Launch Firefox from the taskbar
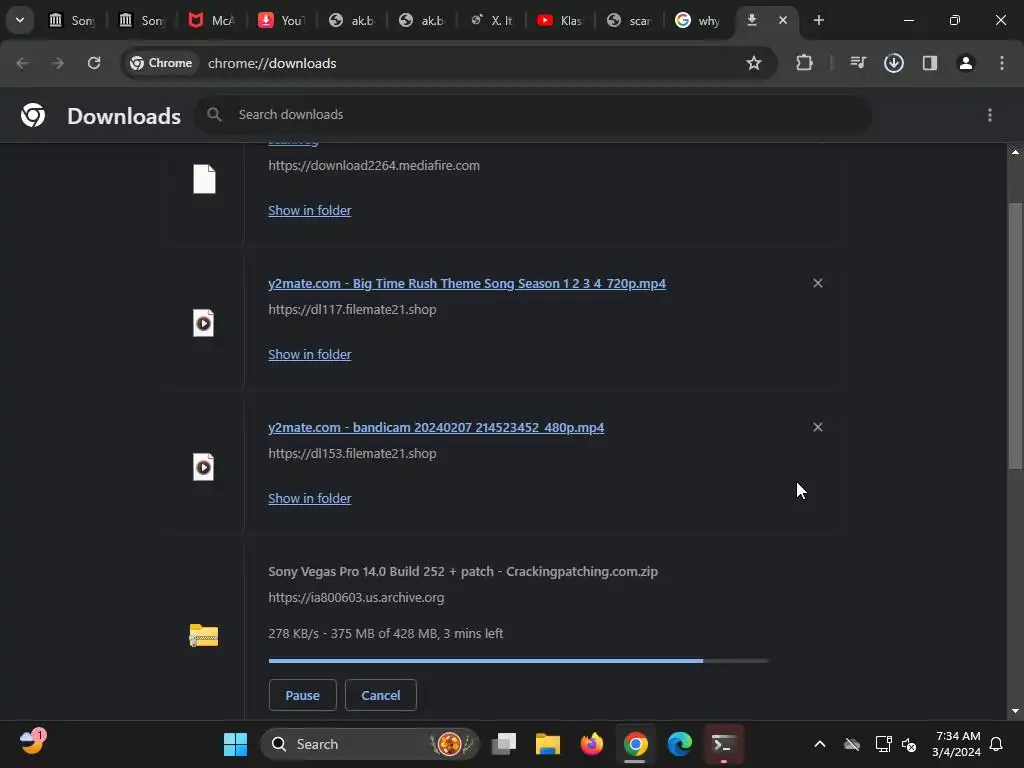This screenshot has height=768, width=1024. tap(592, 744)
